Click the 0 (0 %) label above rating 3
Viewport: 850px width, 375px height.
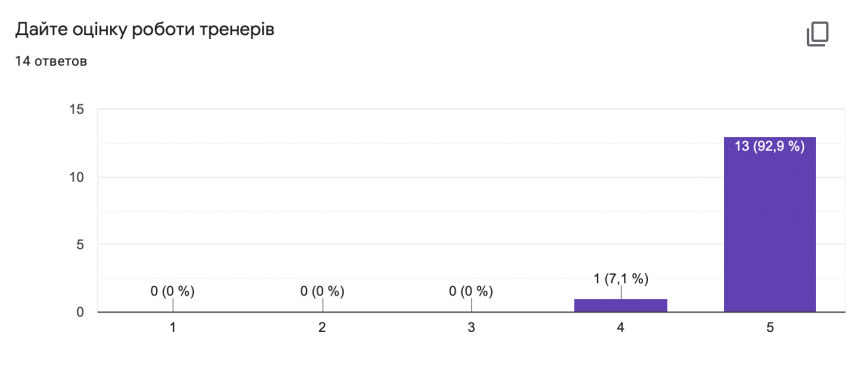coord(471,292)
